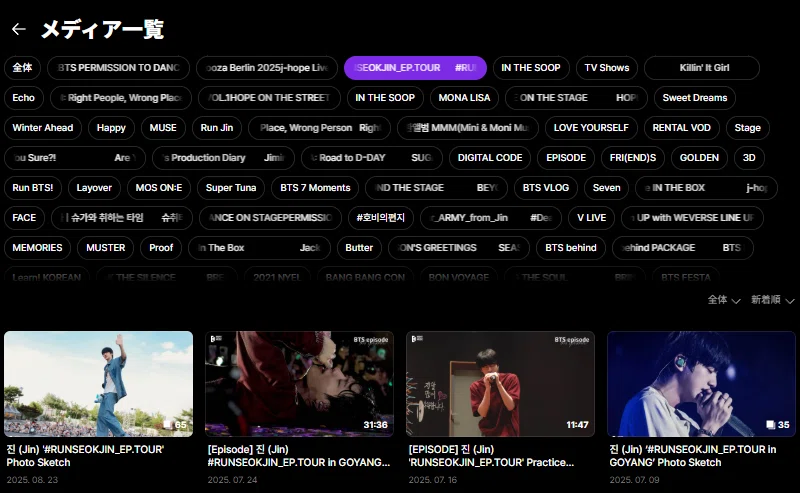Click the メディア一覧 page heading
The image size is (800, 493).
tap(103, 29)
